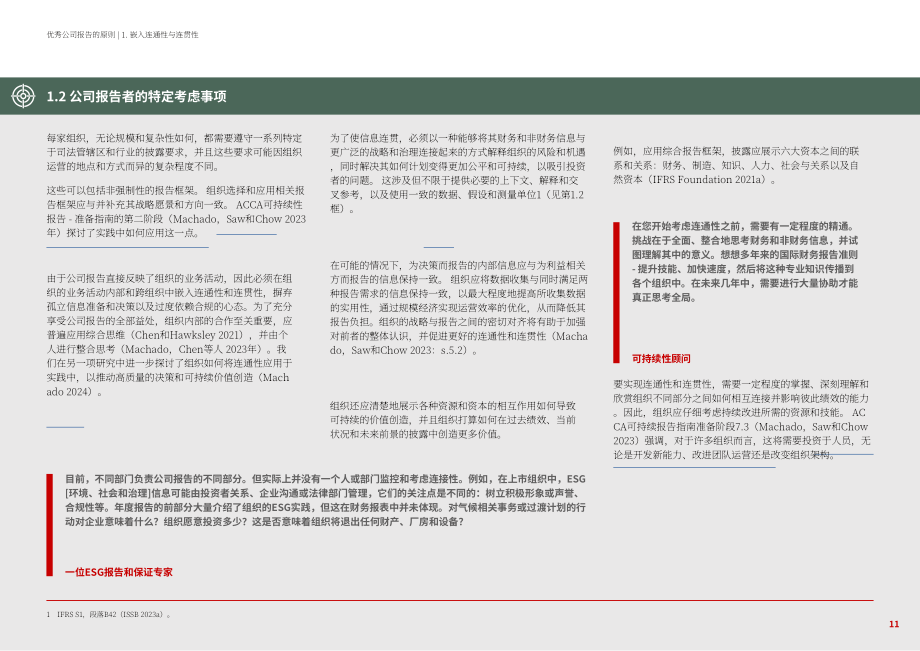Click the paragraph starting "这些可以包括非强制性的报告框架"
This screenshot has width=920, height=651.
[x=176, y=212]
